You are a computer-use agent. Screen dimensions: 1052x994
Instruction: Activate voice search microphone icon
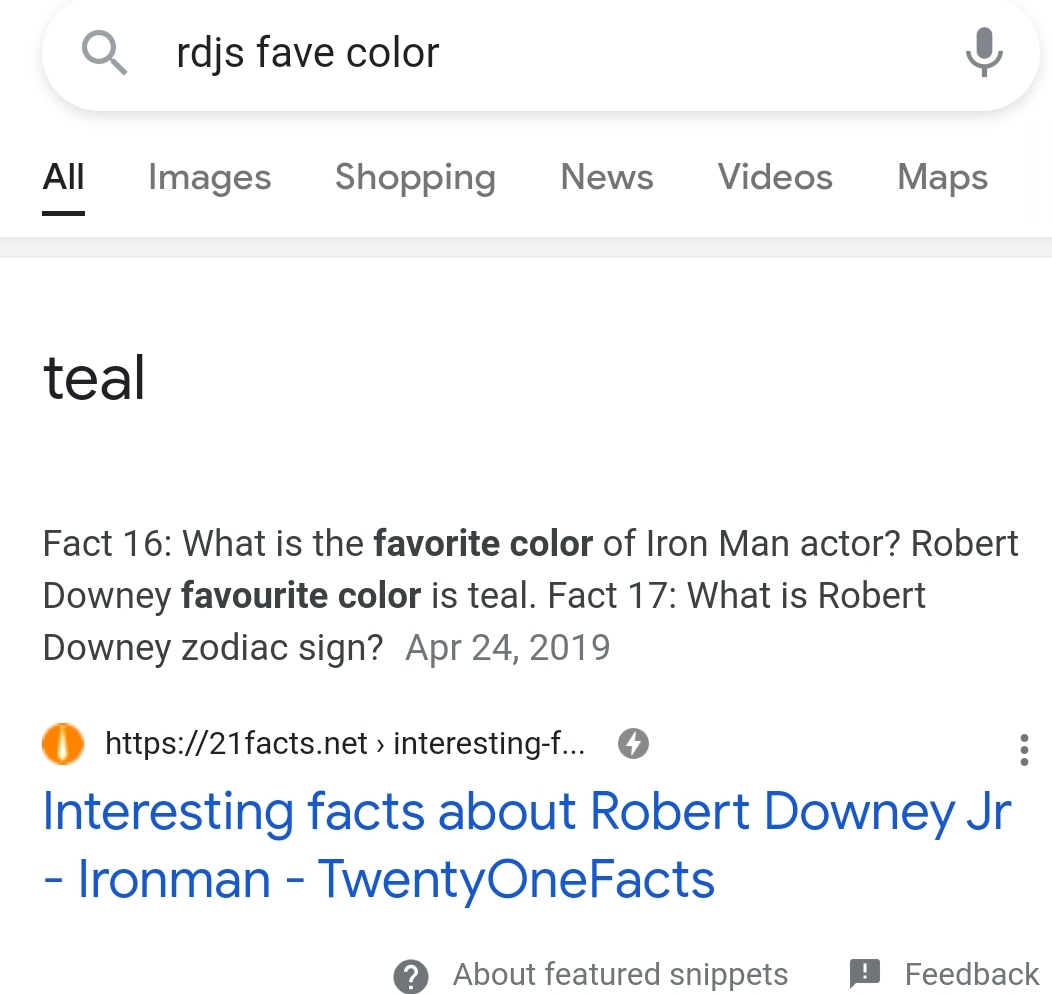tap(984, 52)
